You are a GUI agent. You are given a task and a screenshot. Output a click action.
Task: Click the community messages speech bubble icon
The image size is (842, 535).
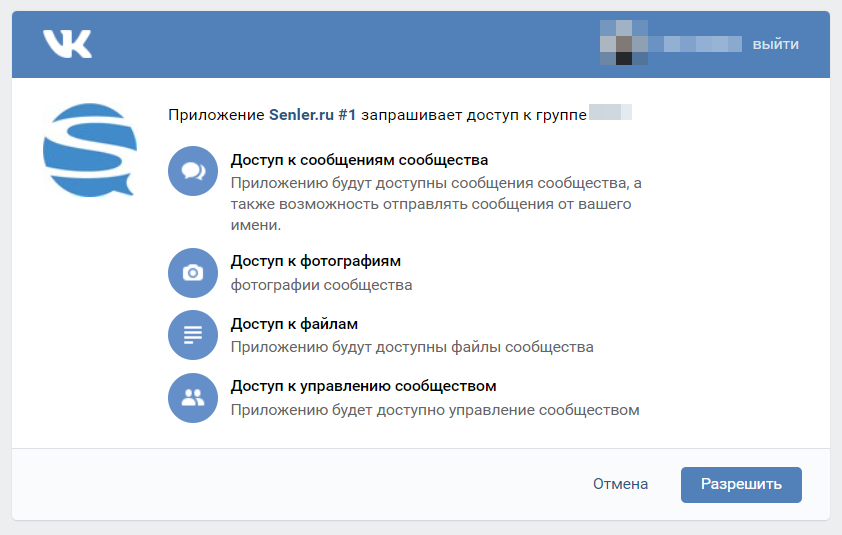pos(193,171)
